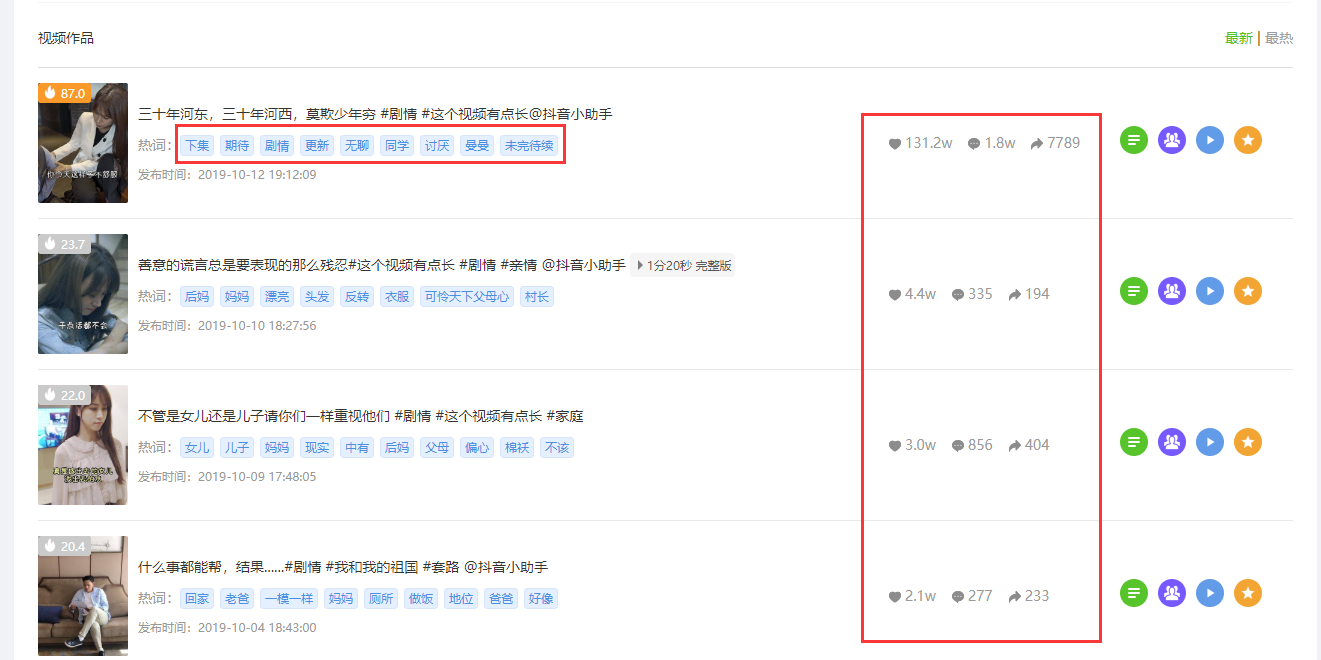Select the 可怜天下父母心 tag
1321x660 pixels.
[467, 297]
